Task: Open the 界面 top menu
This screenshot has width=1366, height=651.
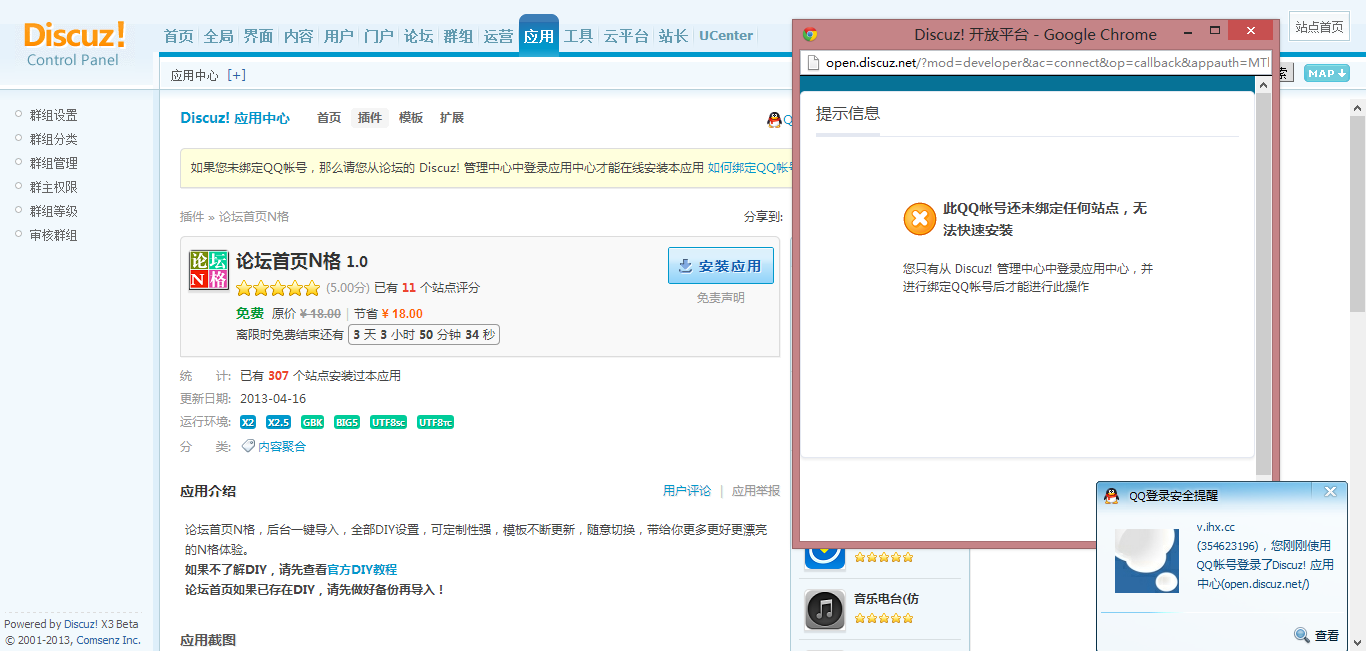Action: 259,36
